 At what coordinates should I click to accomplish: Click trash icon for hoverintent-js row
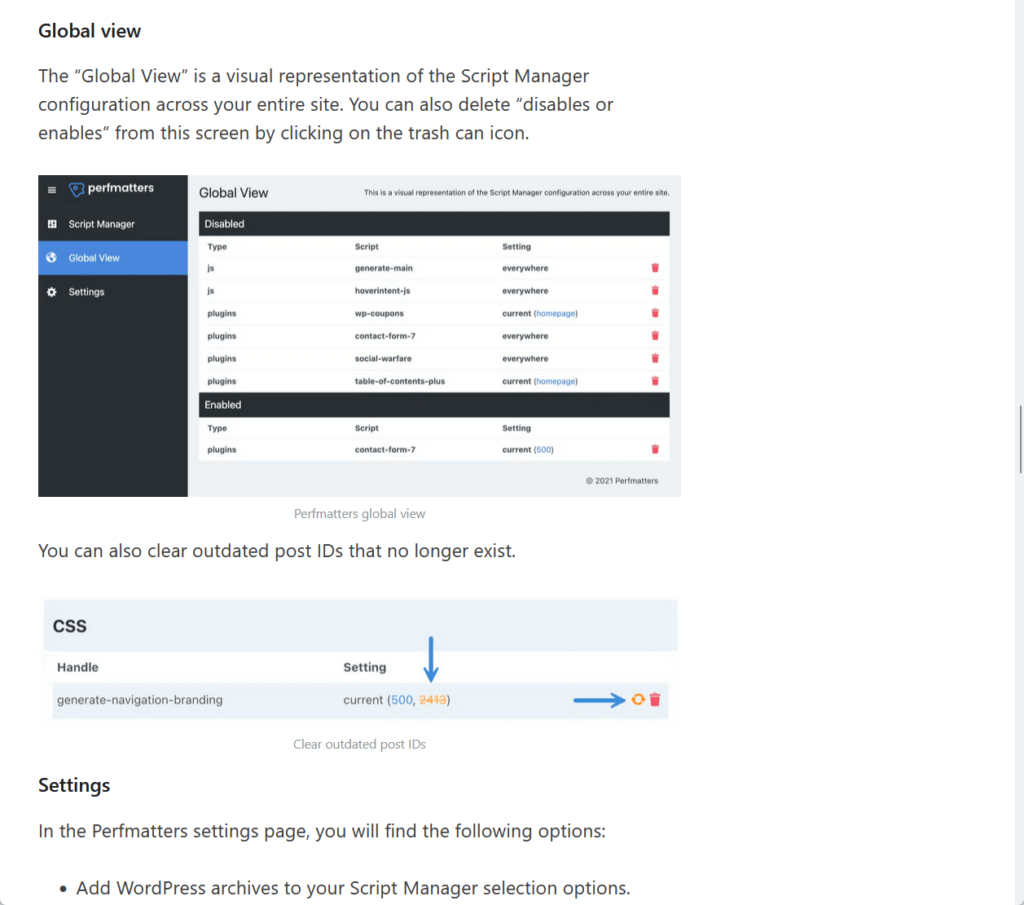coord(655,291)
